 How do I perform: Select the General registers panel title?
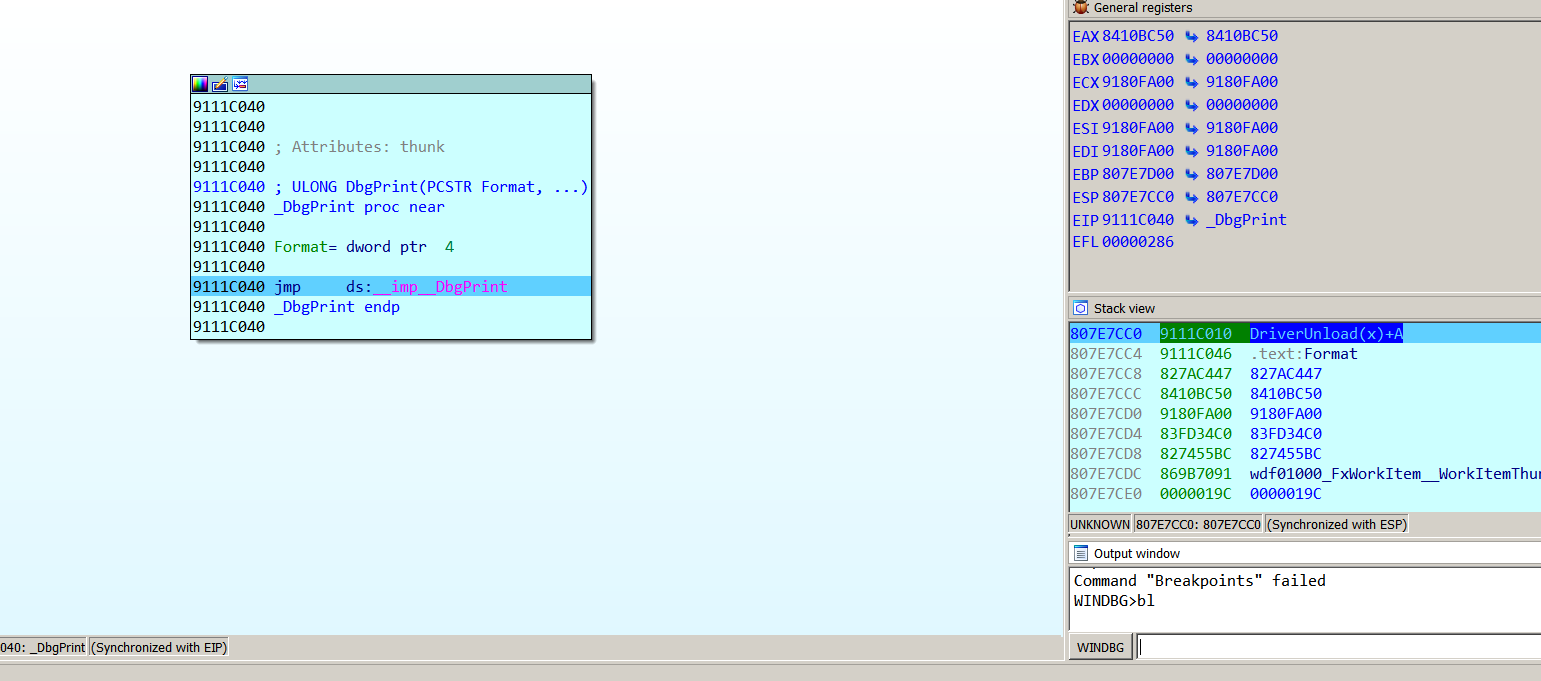(1143, 8)
